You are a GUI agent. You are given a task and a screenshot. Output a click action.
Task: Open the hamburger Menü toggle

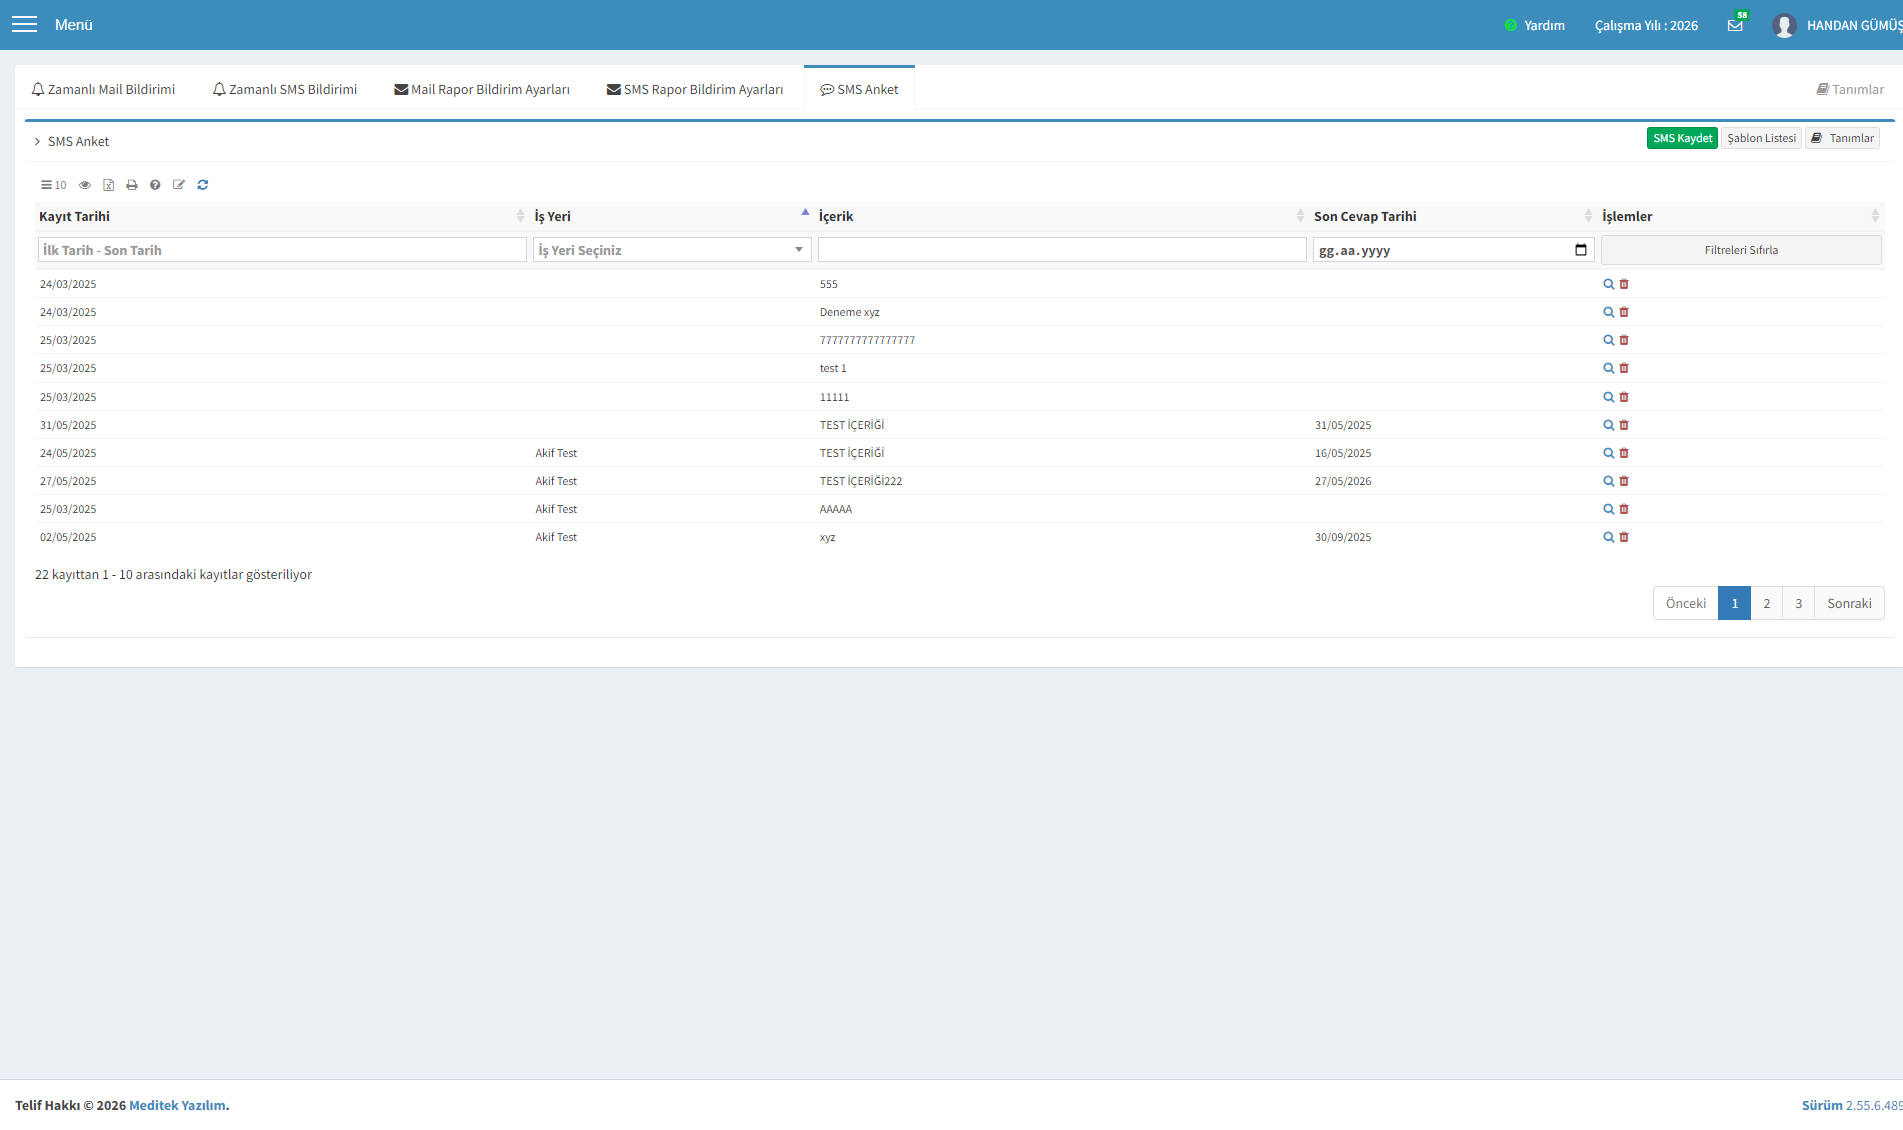point(24,24)
